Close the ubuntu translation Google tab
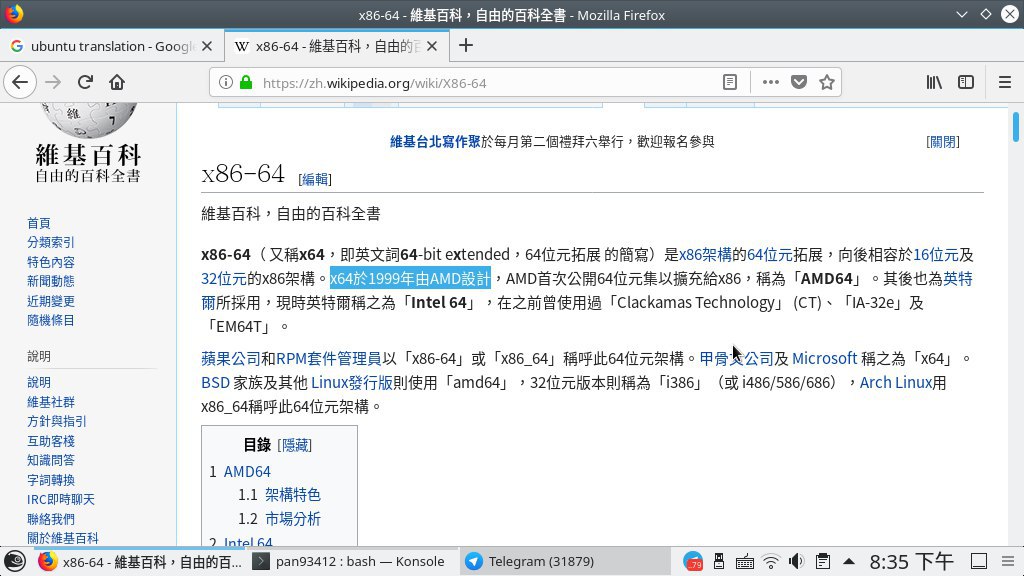This screenshot has height=576, width=1024. (207, 46)
